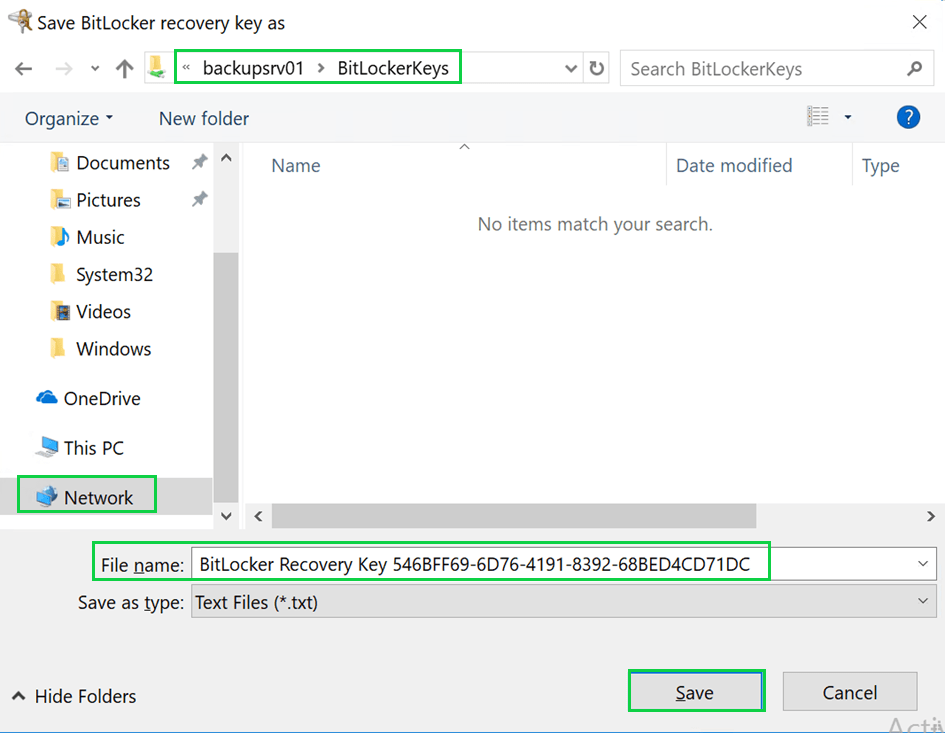Image resolution: width=945 pixels, height=733 pixels.
Task: Open OneDrive in the navigation pane
Action: point(101,398)
